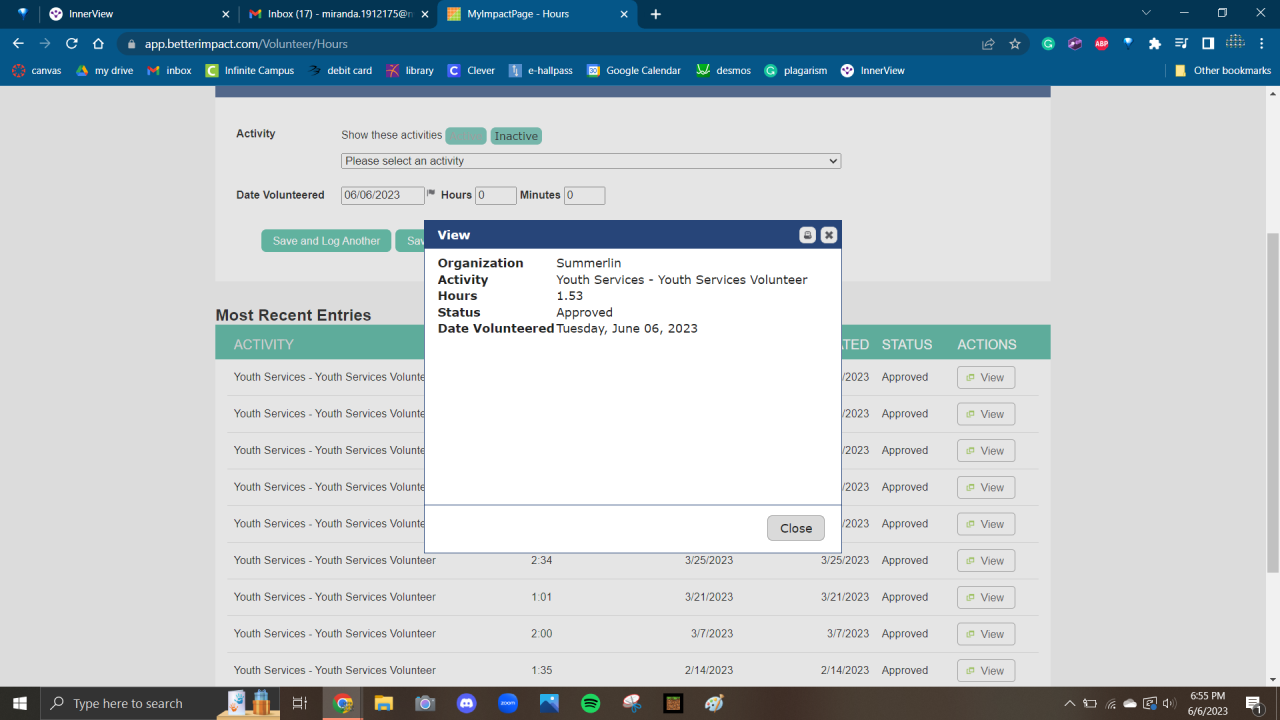
Task: Open the e-hallpass bookmark
Action: (x=541, y=70)
